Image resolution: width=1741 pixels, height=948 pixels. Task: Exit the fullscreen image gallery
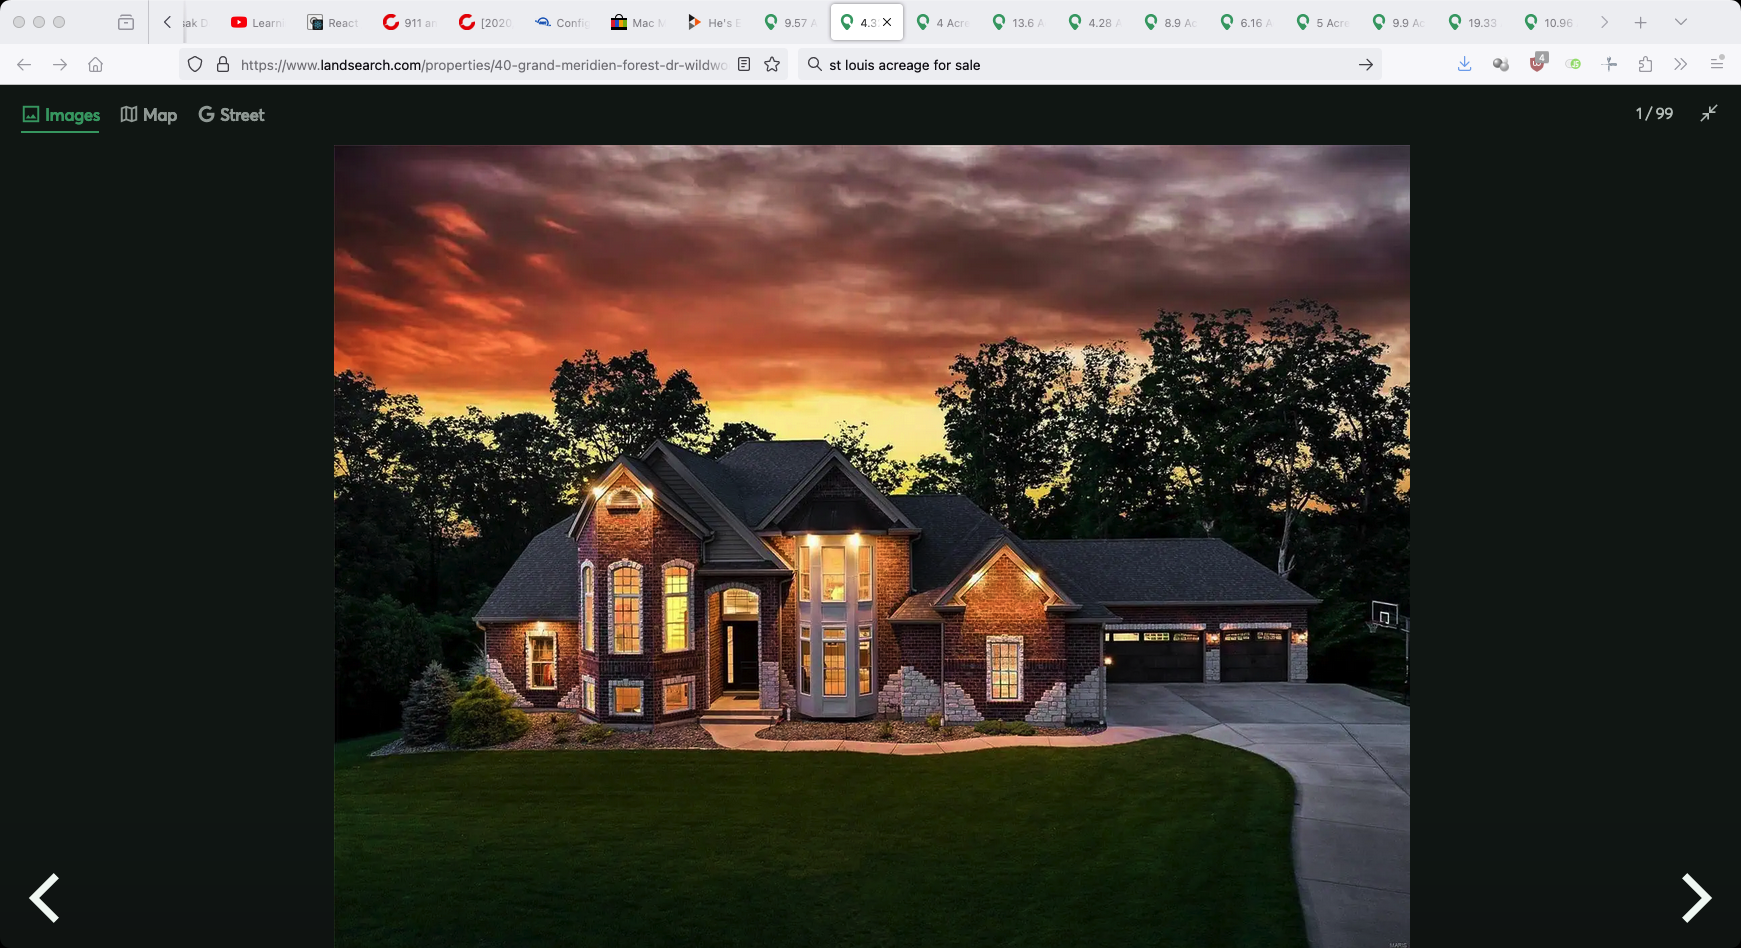pyautogui.click(x=1709, y=114)
